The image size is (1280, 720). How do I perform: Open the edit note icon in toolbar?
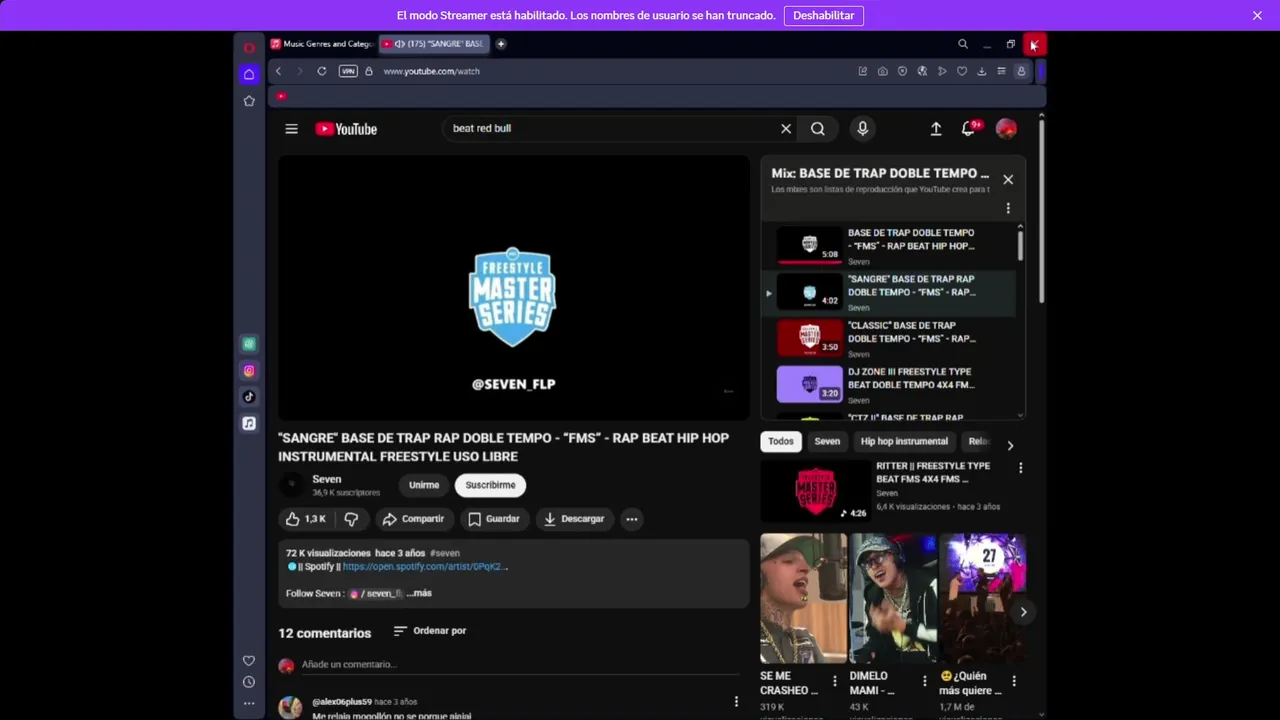tap(863, 71)
